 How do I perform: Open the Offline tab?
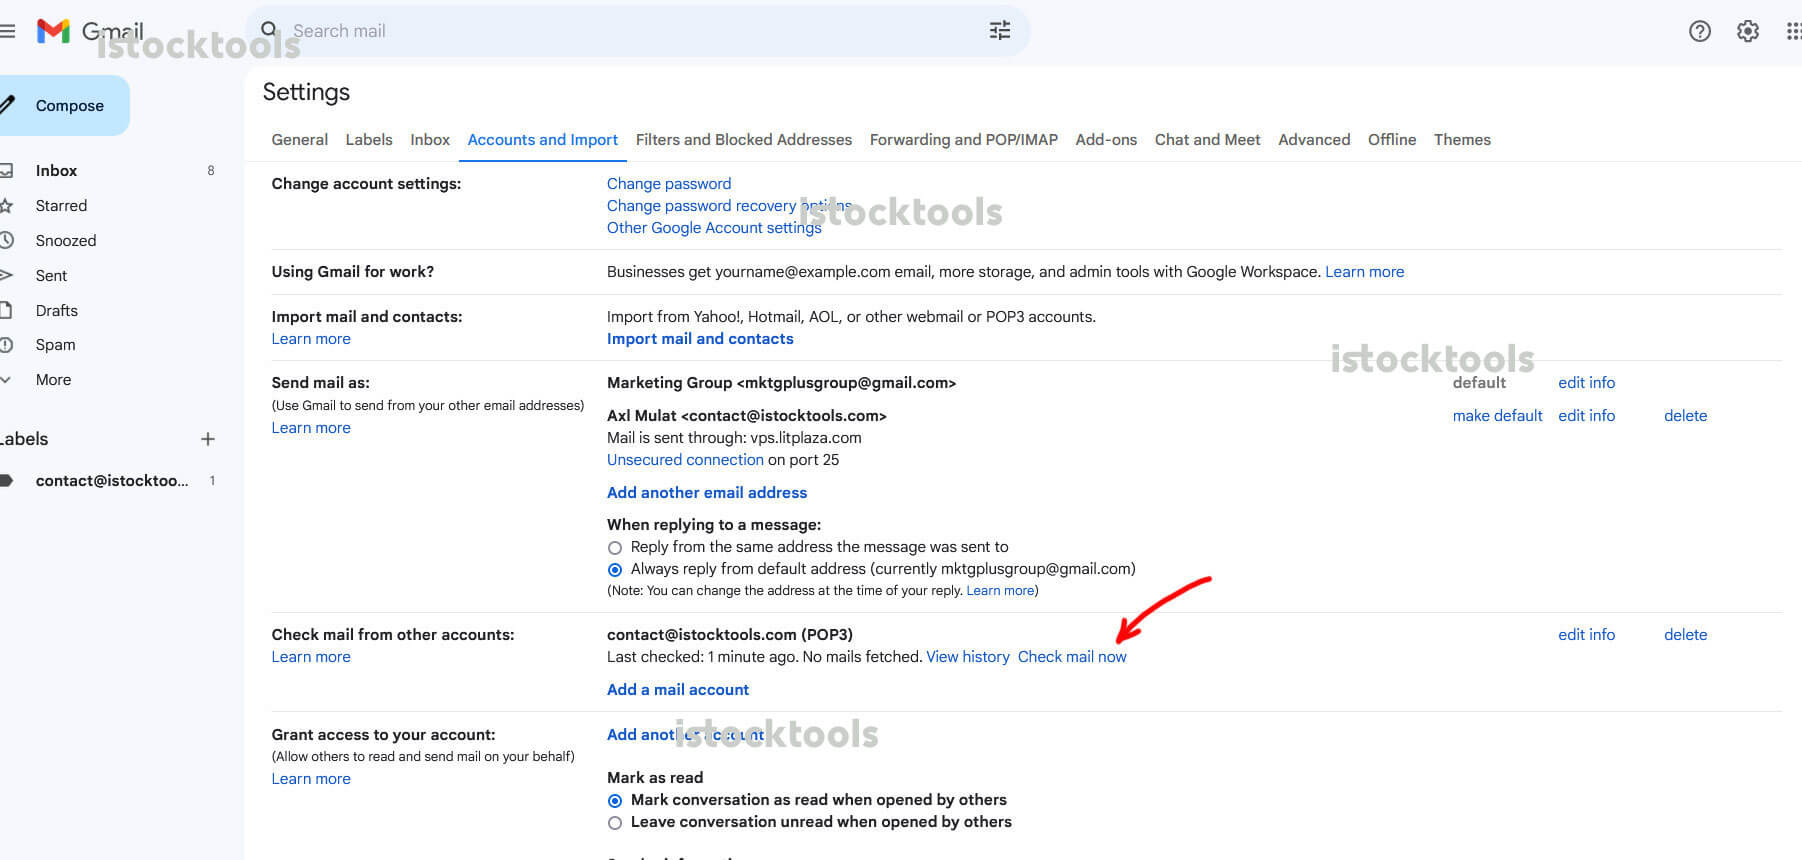tap(1392, 140)
